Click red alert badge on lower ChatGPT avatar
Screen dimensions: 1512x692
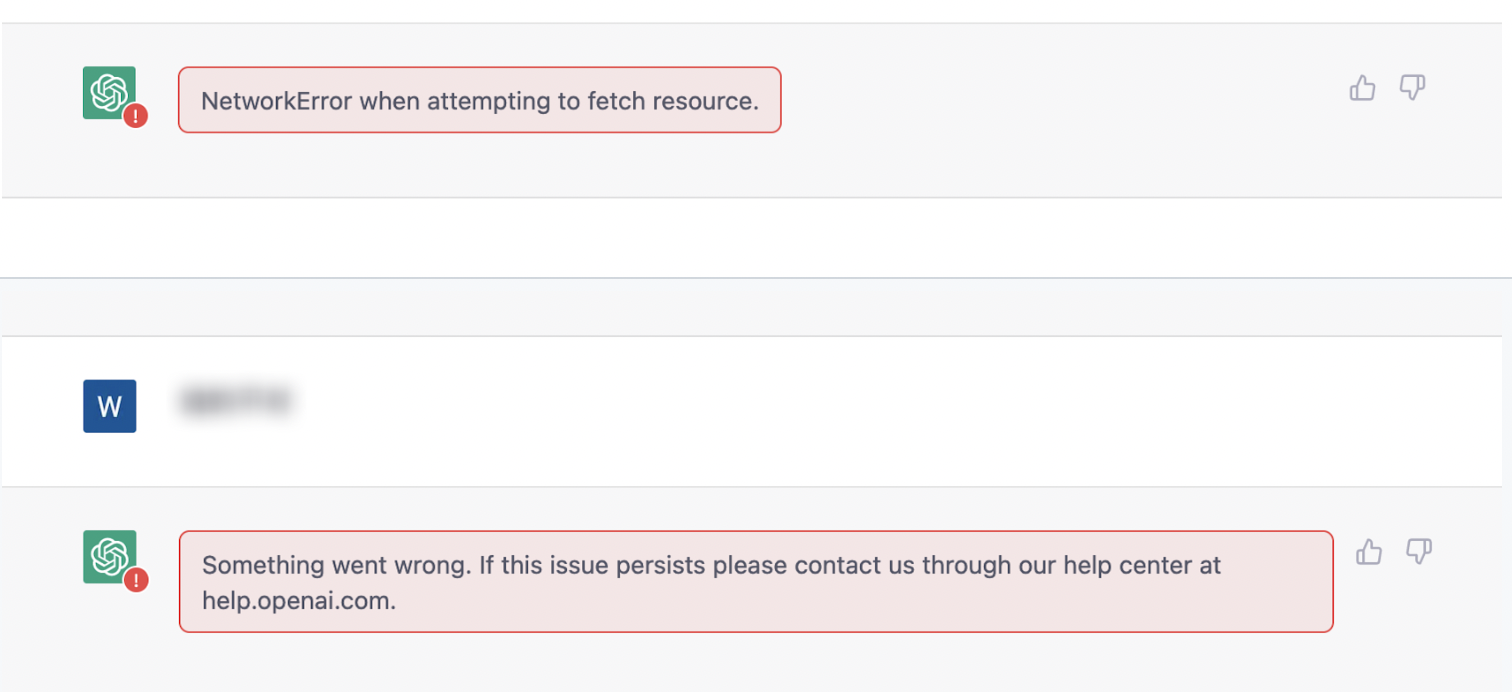point(136,580)
